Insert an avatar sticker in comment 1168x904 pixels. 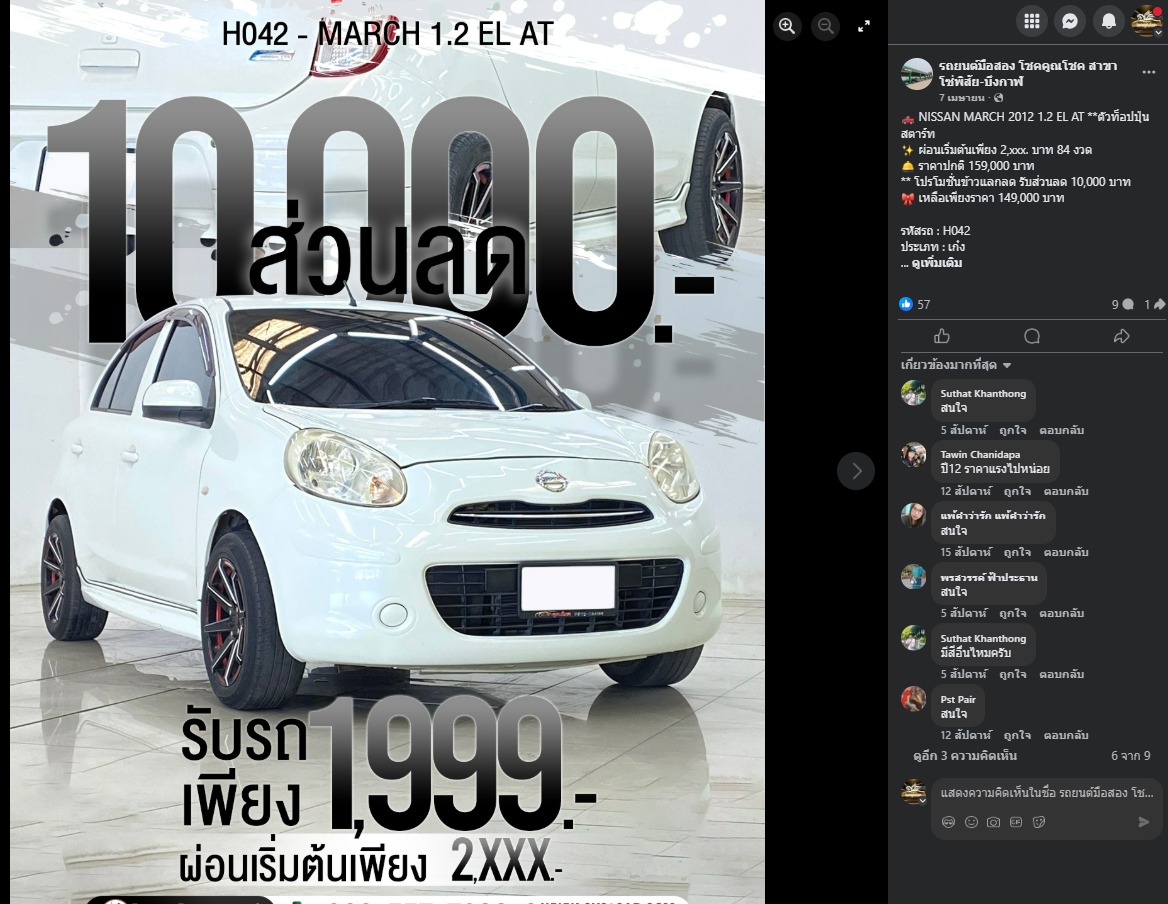(948, 822)
